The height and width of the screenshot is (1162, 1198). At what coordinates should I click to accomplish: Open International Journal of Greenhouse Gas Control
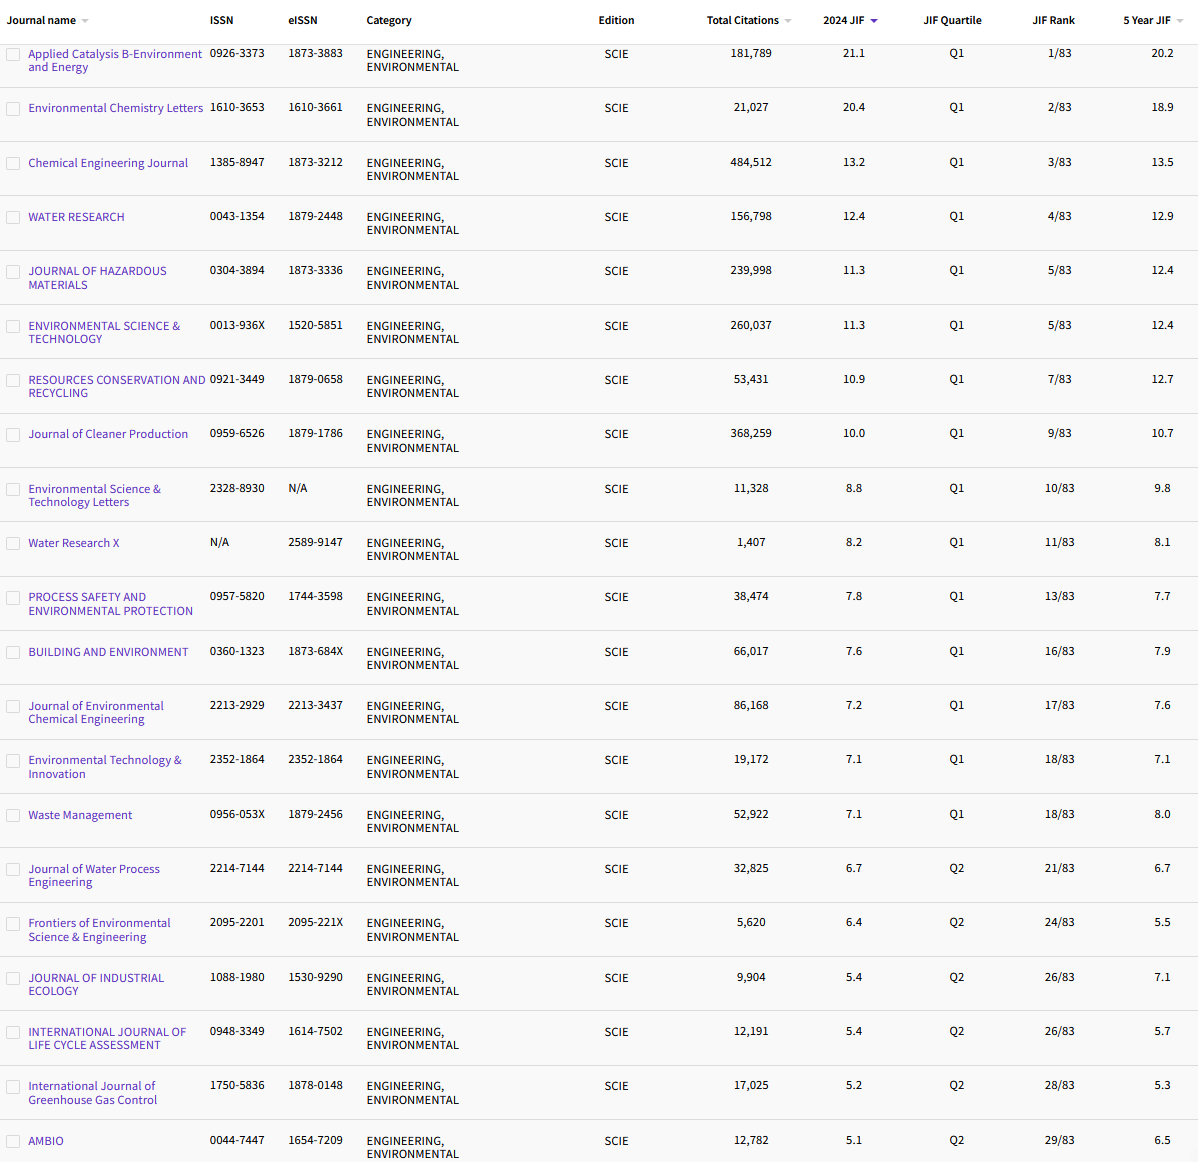click(x=92, y=1092)
